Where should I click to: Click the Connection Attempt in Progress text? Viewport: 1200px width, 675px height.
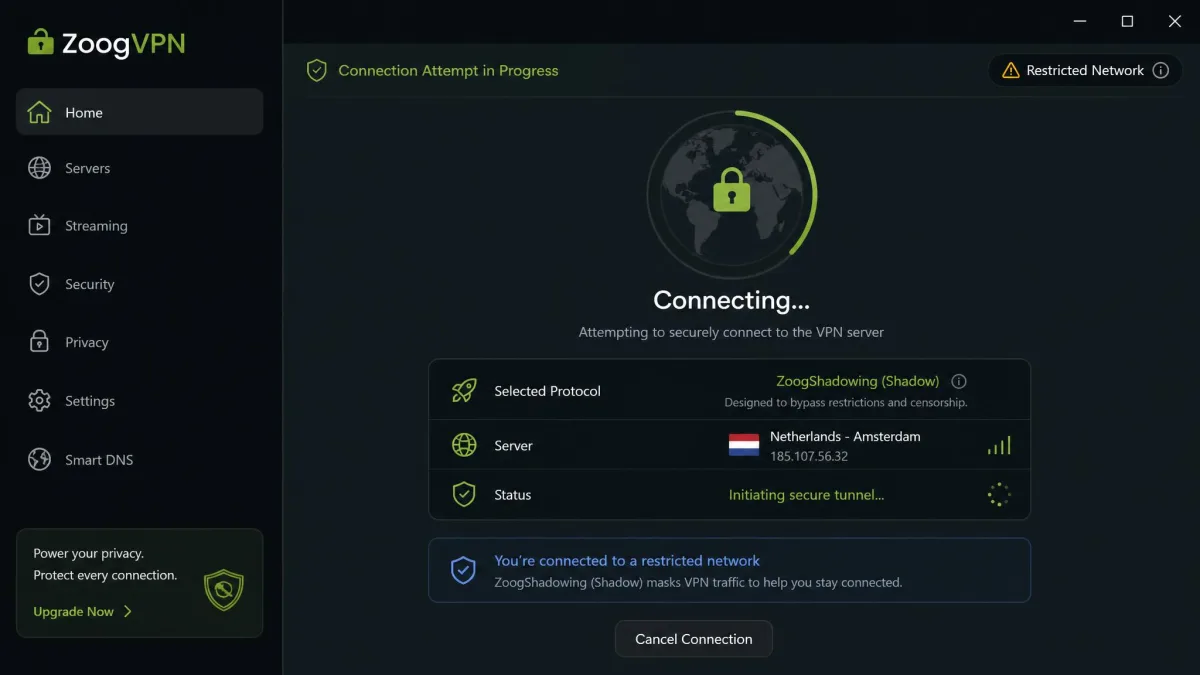tap(448, 70)
